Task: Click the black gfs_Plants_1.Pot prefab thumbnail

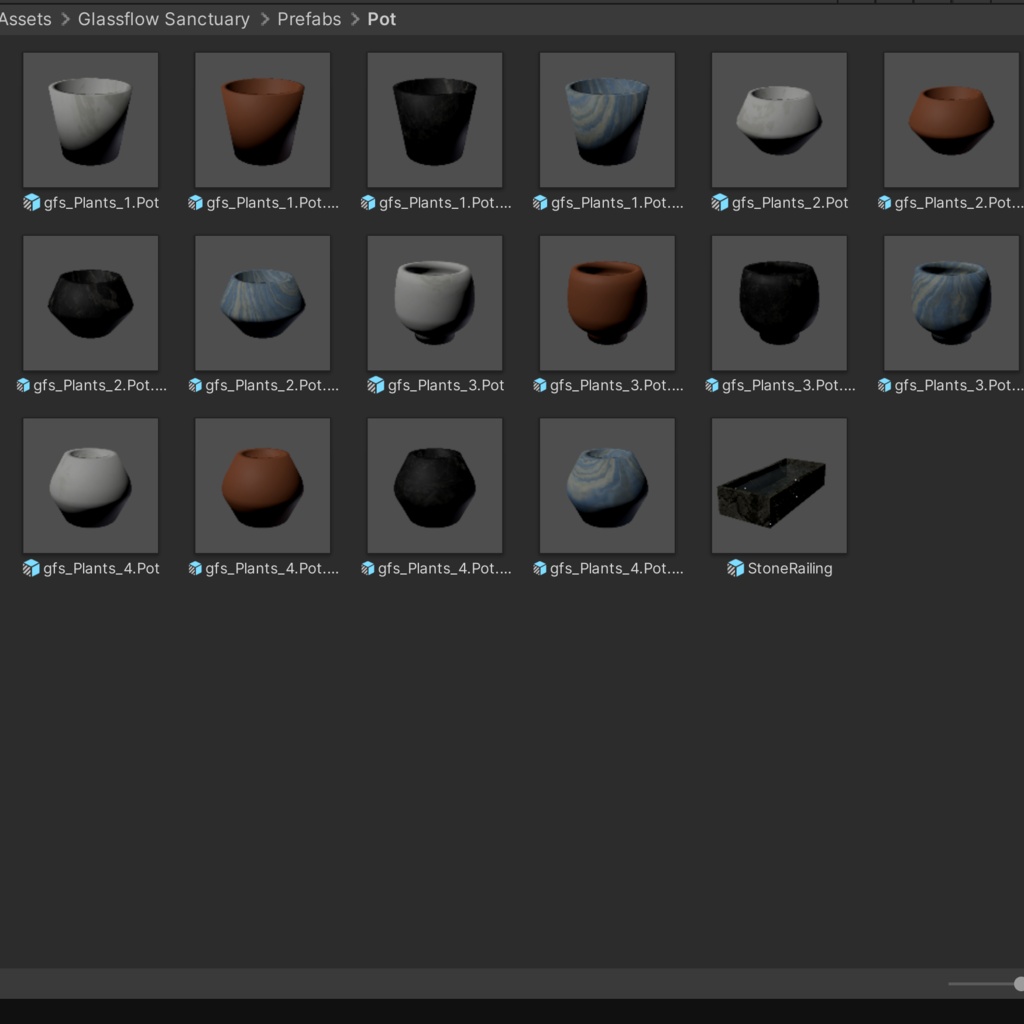Action: pyautogui.click(x=435, y=120)
